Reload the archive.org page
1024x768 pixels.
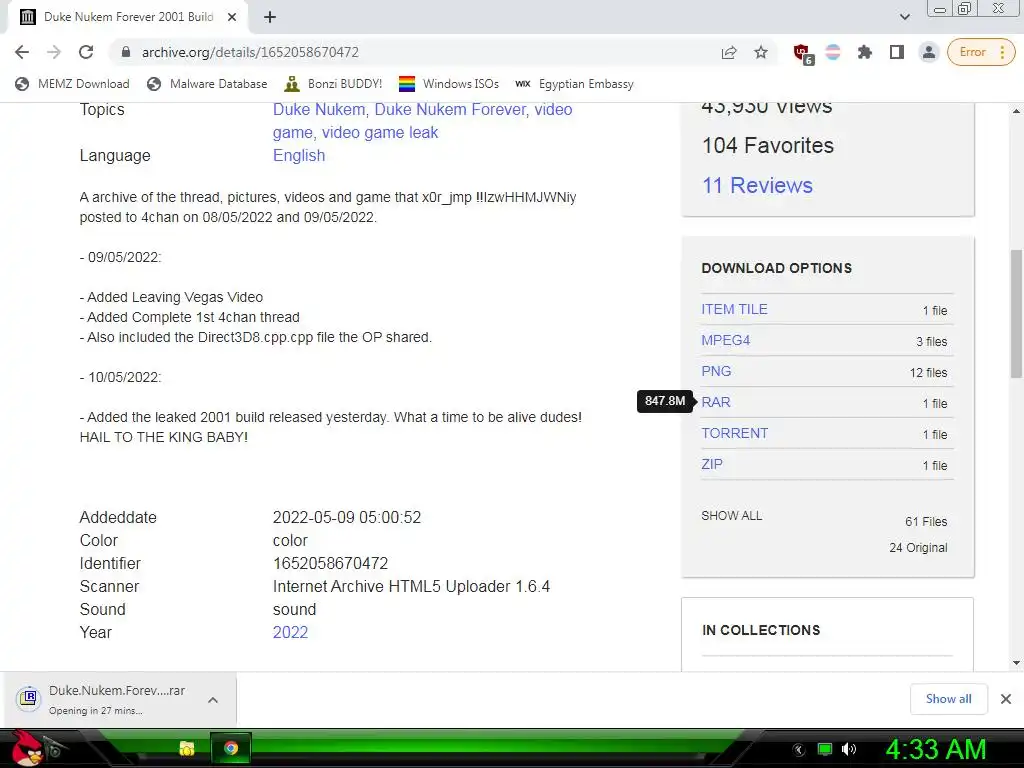86,52
